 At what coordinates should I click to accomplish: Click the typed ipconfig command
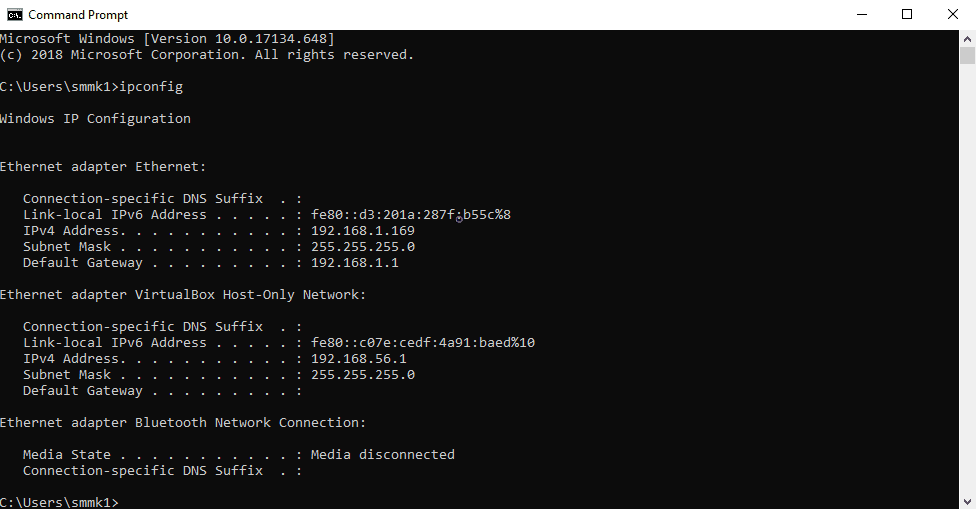(151, 86)
